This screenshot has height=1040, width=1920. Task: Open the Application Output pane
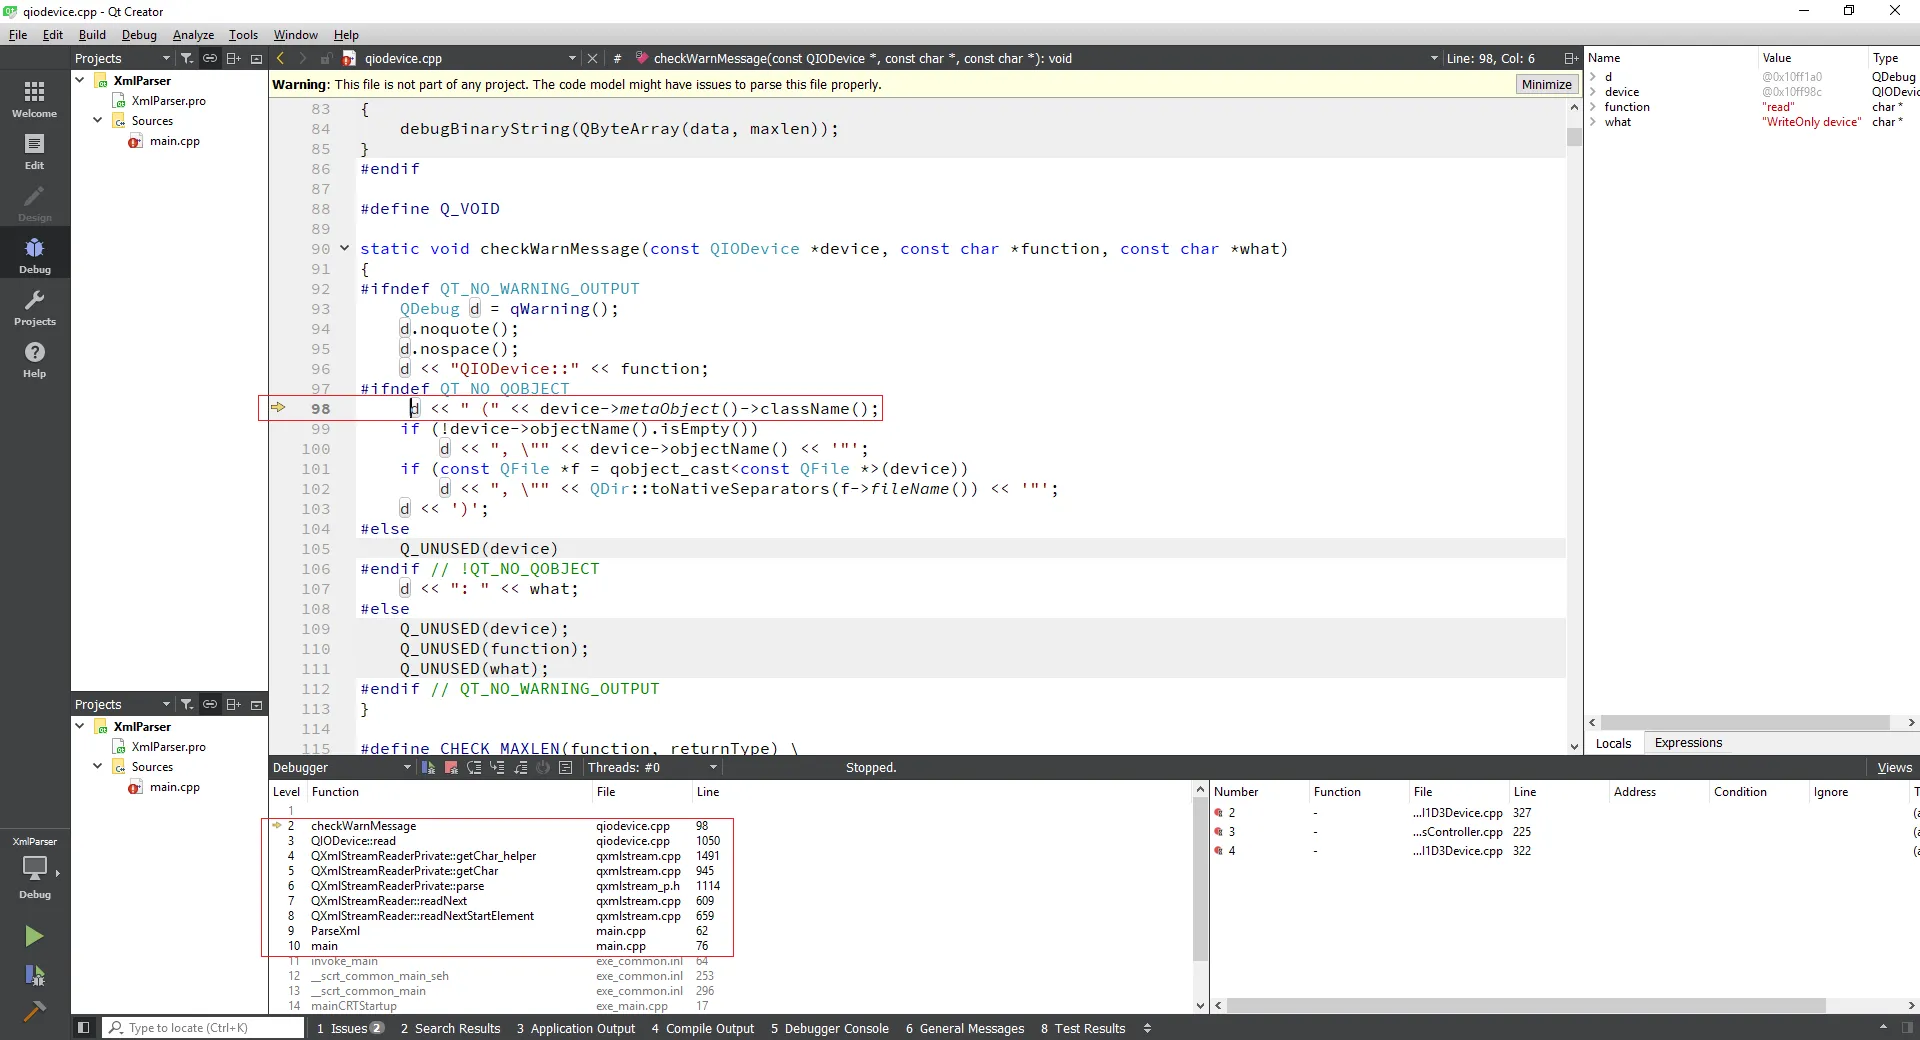click(x=576, y=1028)
